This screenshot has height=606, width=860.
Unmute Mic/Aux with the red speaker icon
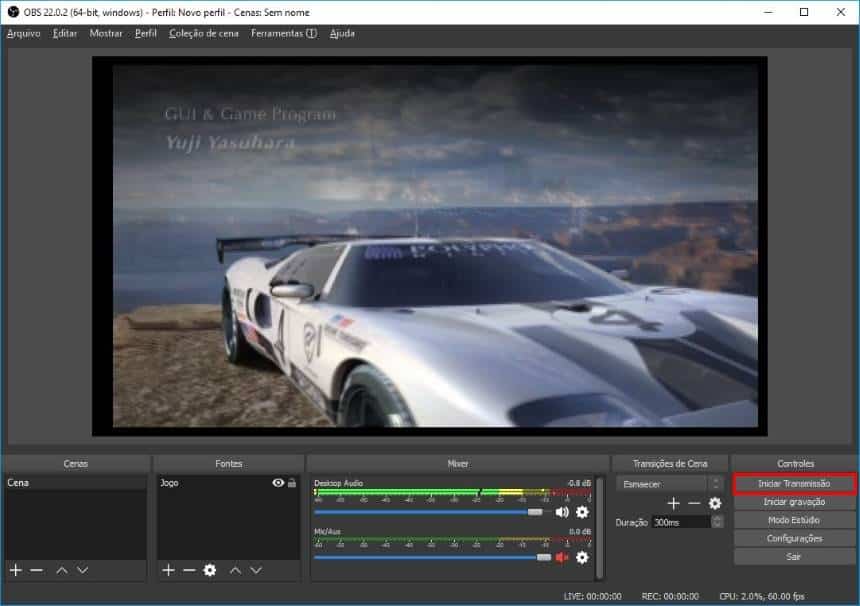click(562, 558)
